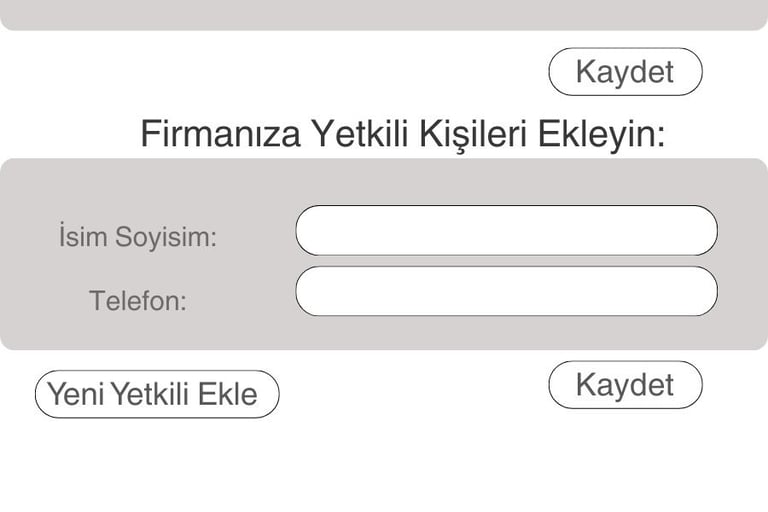Click the Telefon label text
The width and height of the screenshot is (768, 512).
(138, 300)
